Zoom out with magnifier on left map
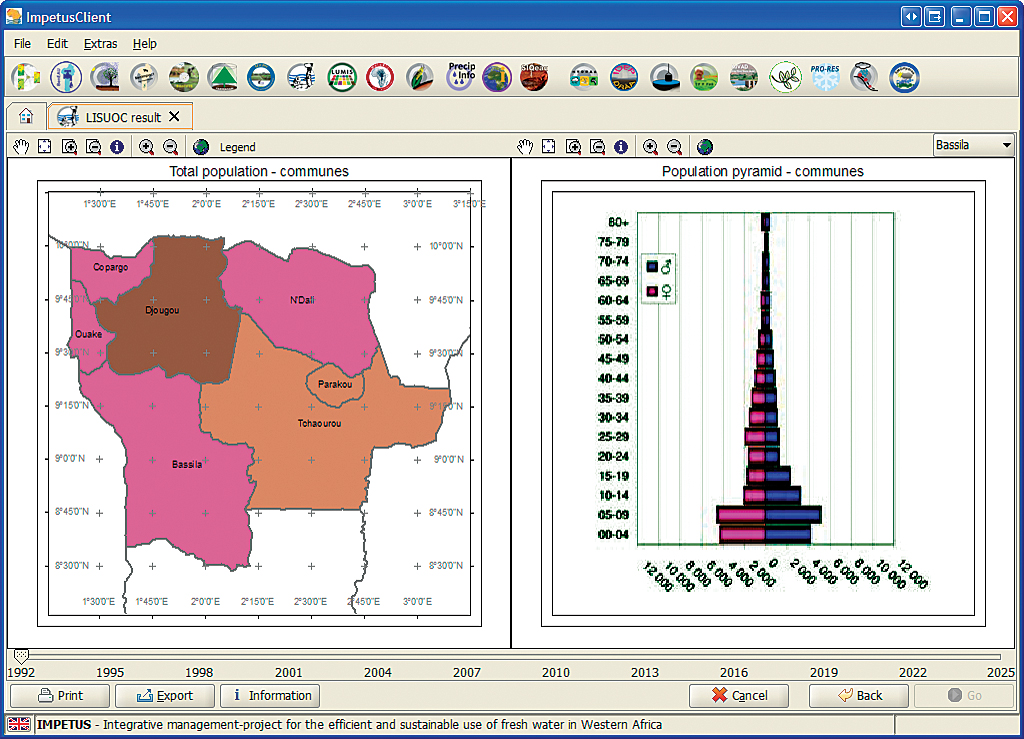The height and width of the screenshot is (739, 1024). [170, 147]
